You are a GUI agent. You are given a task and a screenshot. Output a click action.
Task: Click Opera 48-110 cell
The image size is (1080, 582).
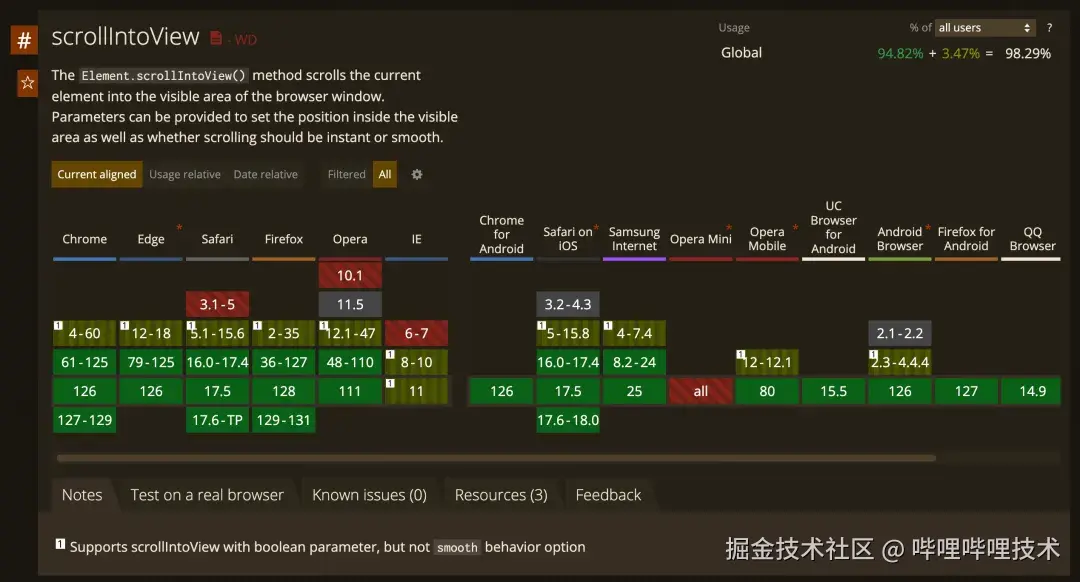(x=350, y=362)
